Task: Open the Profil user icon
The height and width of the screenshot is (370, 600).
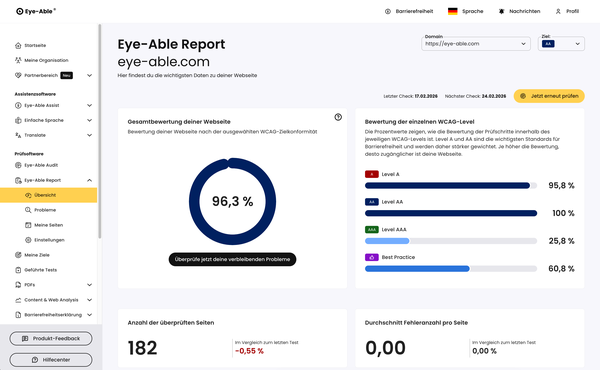Action: 558,11
